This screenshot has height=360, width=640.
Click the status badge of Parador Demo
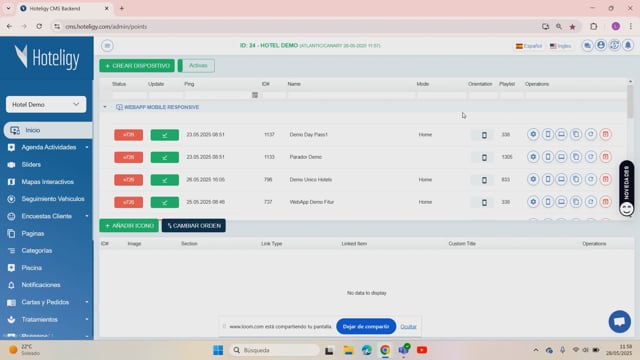[x=129, y=157]
